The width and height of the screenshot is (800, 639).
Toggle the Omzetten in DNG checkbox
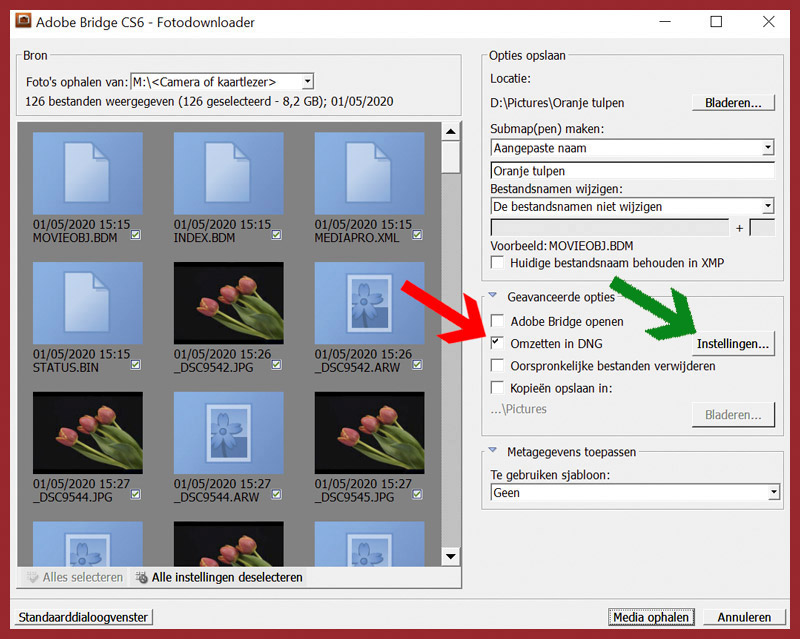(496, 343)
